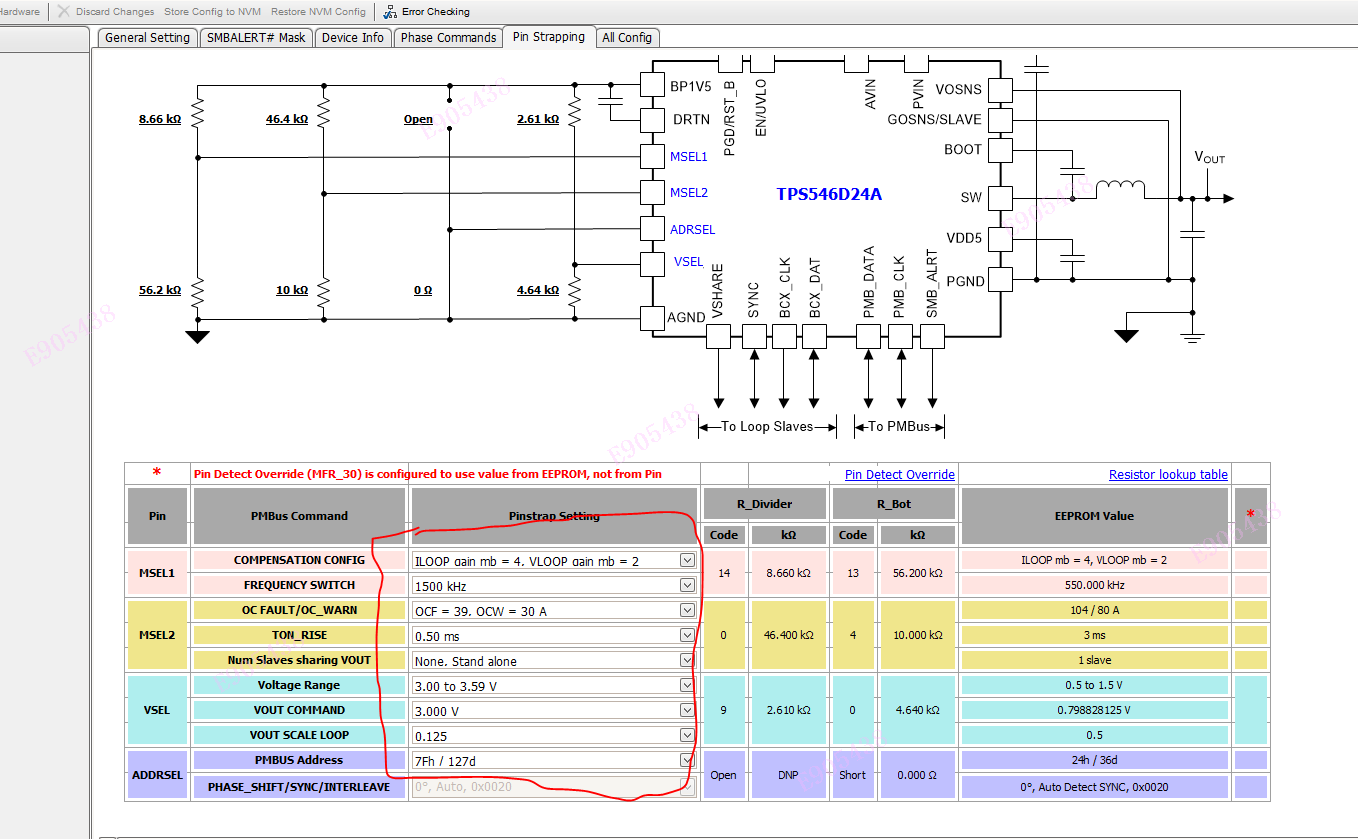The height and width of the screenshot is (839, 1358).
Task: Open the Voltage Range dropdown
Action: [687, 685]
